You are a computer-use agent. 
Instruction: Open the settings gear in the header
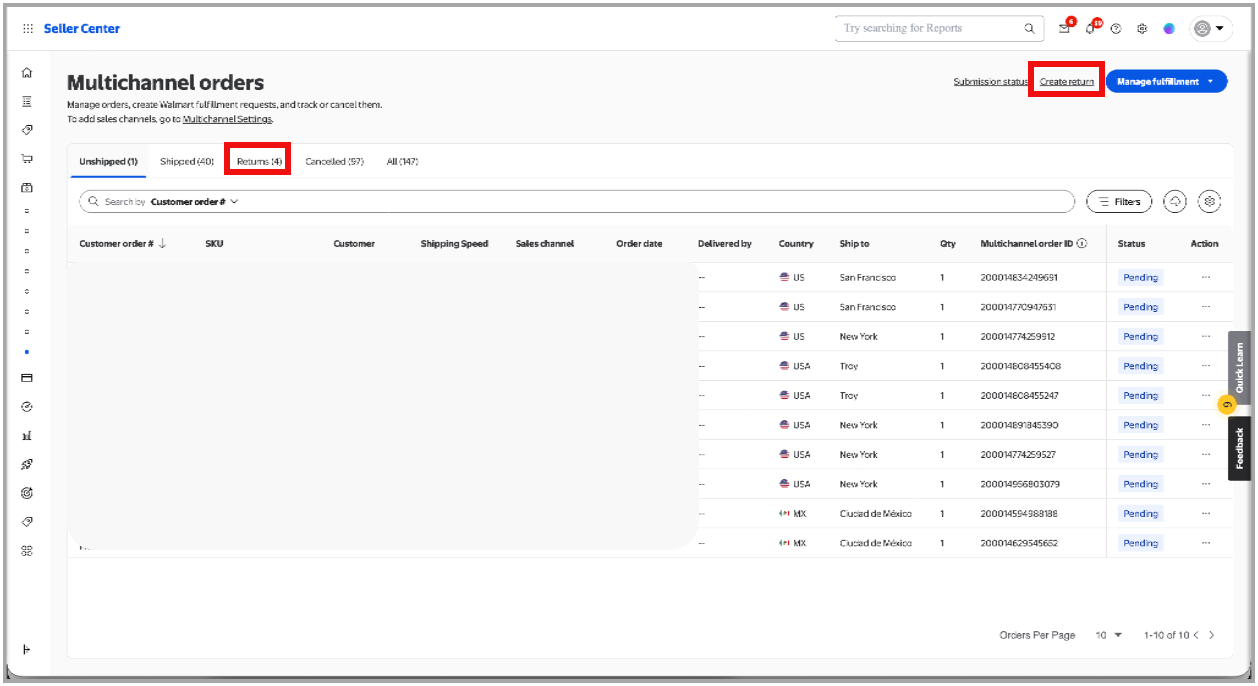click(x=1142, y=29)
